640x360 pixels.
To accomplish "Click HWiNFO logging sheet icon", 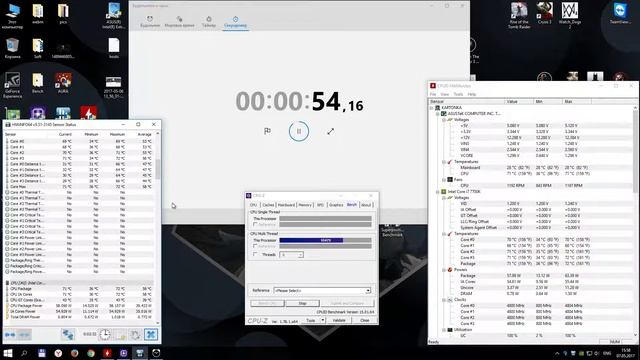I will (x=120, y=335).
